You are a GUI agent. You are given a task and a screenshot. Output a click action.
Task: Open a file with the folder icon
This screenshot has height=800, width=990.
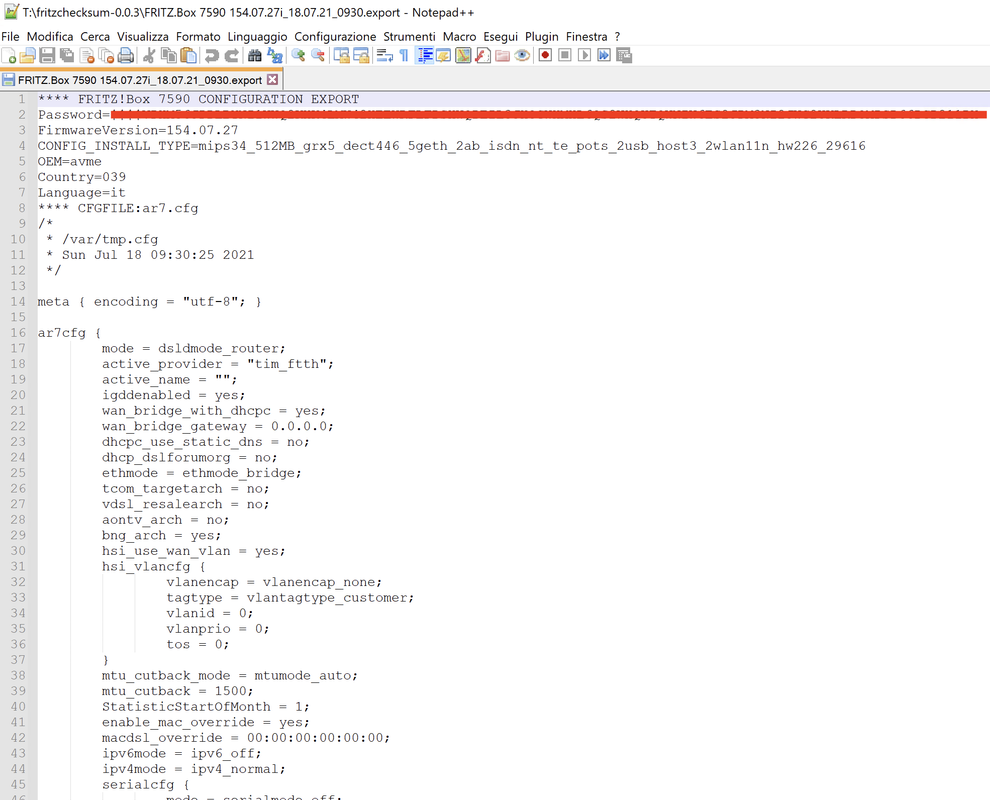[x=27, y=56]
